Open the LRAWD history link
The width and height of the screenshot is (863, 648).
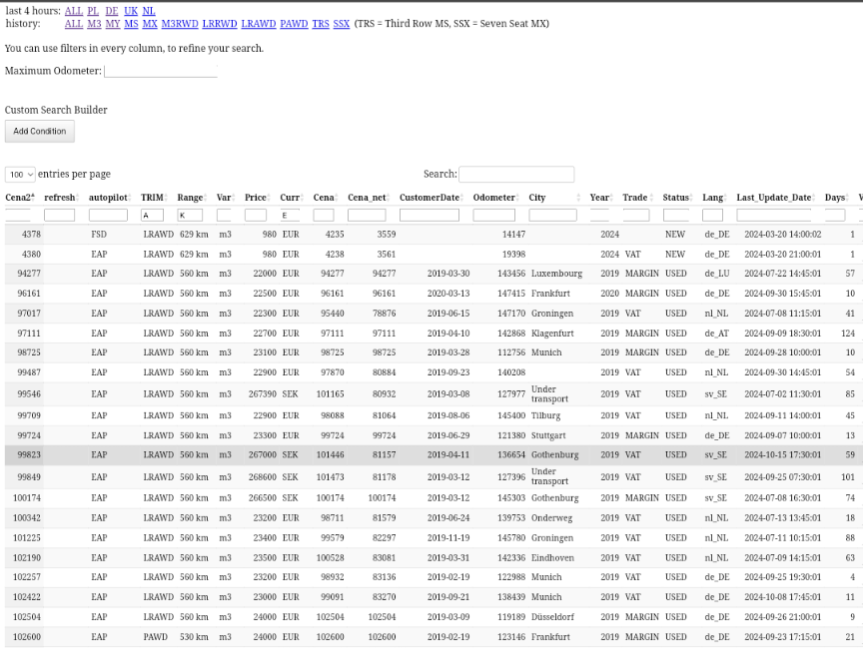point(259,24)
